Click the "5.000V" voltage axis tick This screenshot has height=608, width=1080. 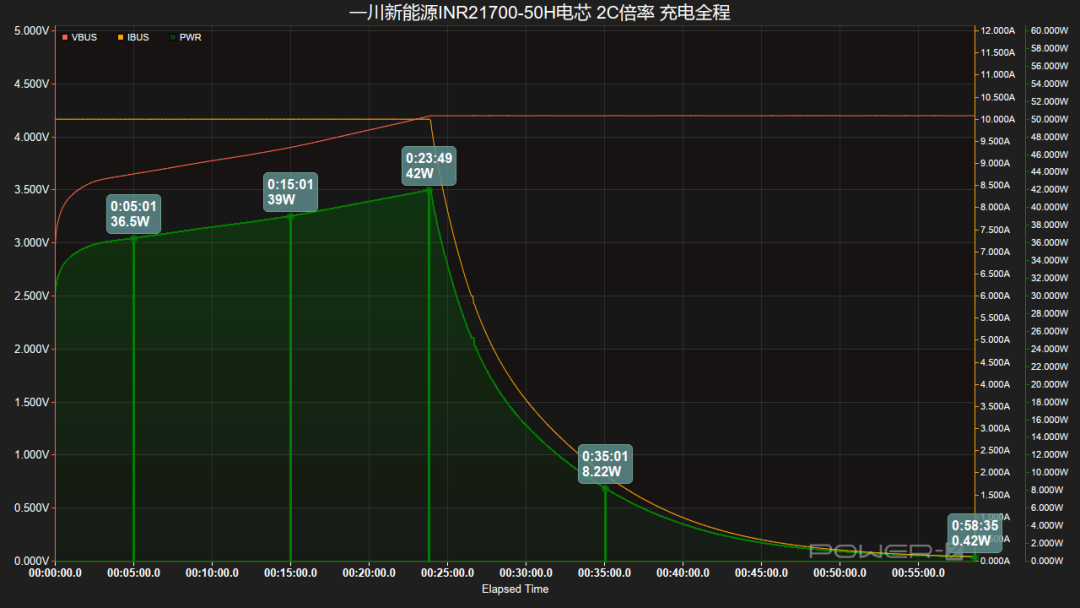coord(32,31)
